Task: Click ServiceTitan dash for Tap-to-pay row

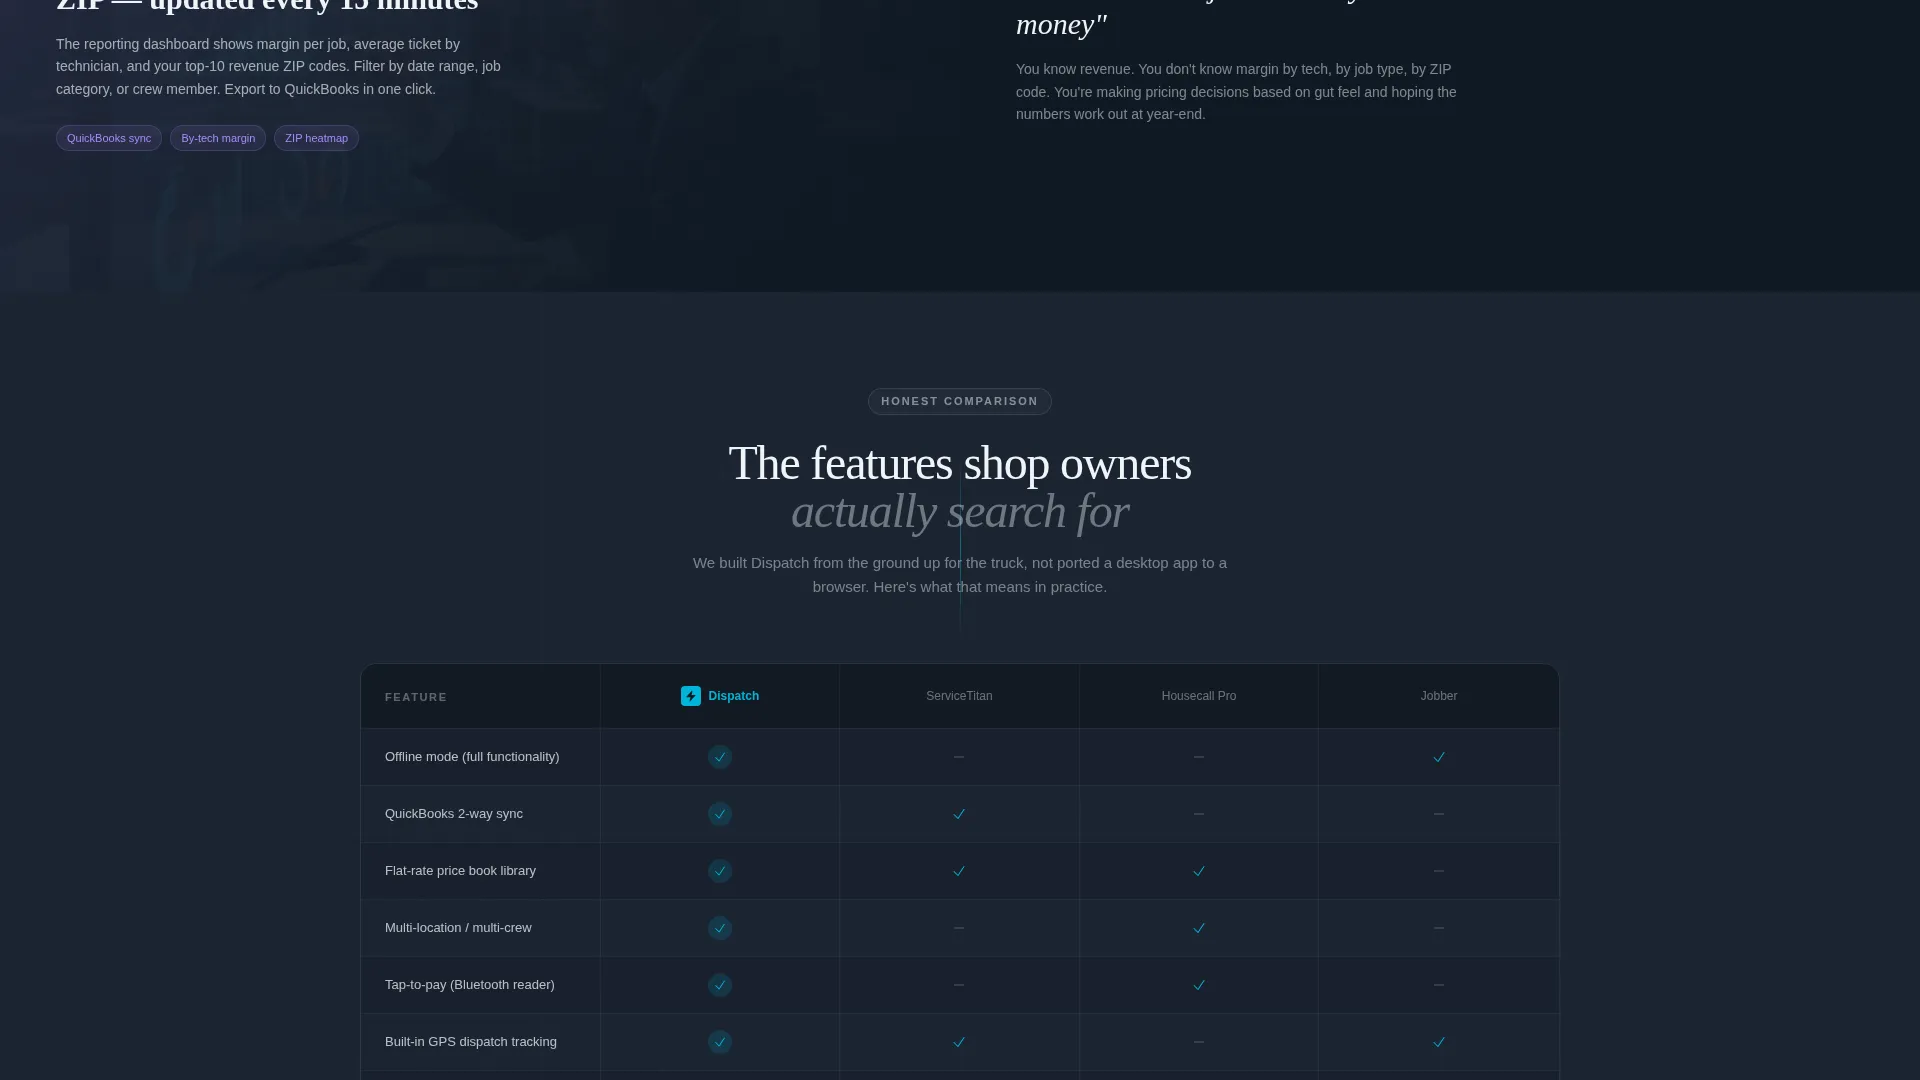Action: 959,985
